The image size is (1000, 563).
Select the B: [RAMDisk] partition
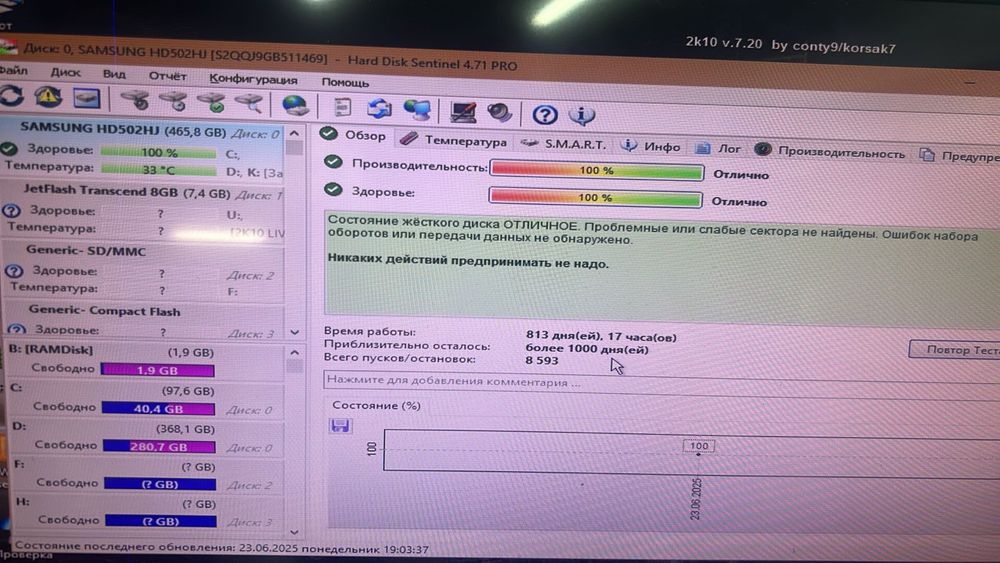tap(145, 361)
